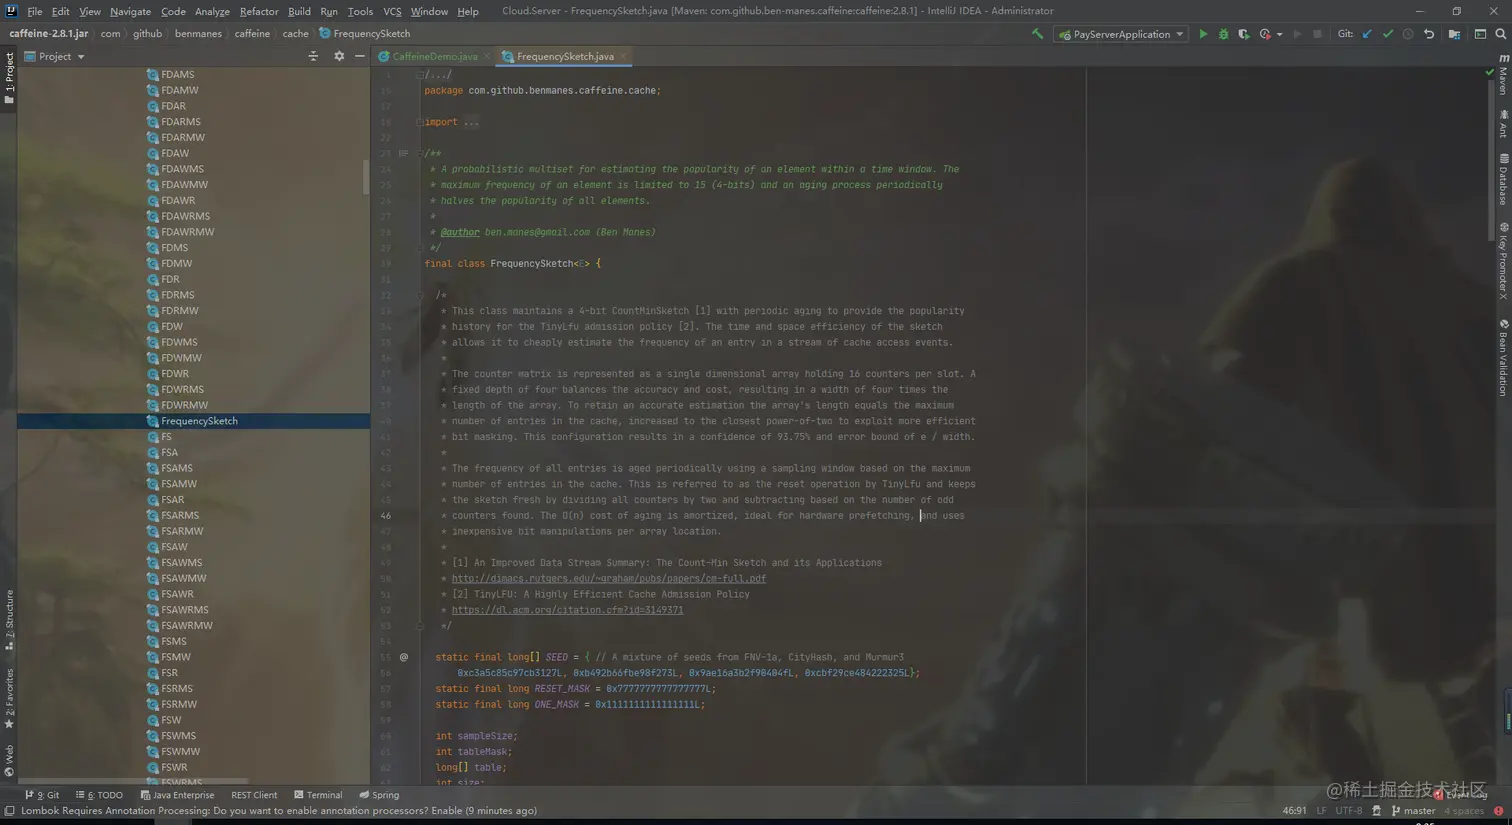Open the Ant tool window

click(1503, 124)
